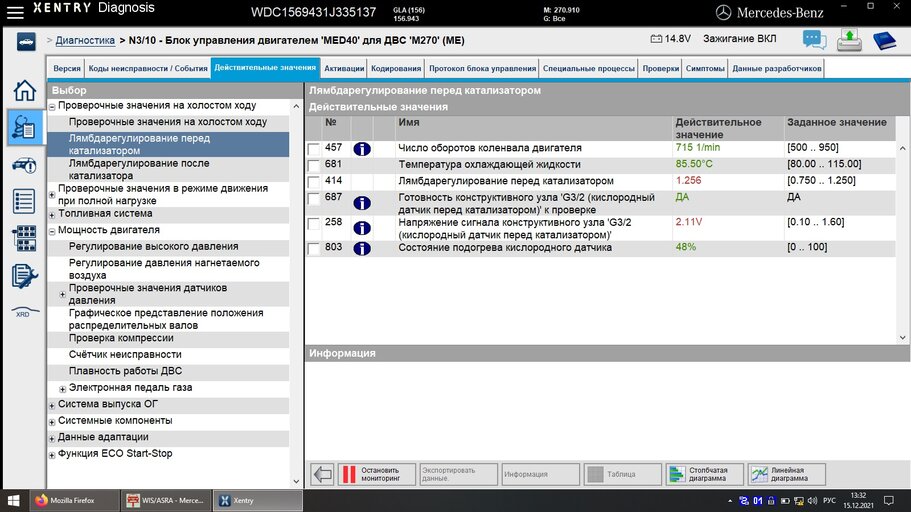Screen dimensions: 911x512
Task: Expand 'Электронная педаль газа' node
Action: tap(62, 389)
